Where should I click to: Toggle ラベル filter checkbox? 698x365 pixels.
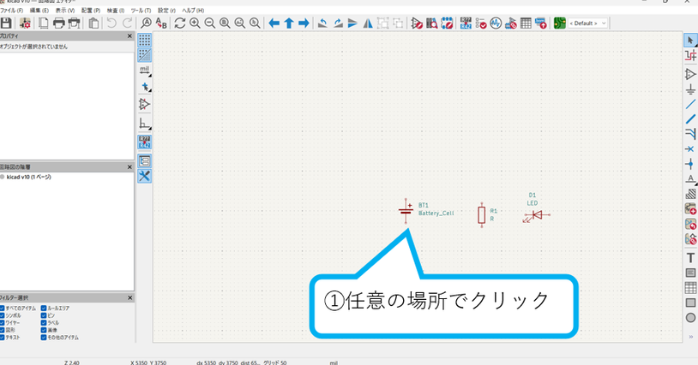(x=44, y=323)
